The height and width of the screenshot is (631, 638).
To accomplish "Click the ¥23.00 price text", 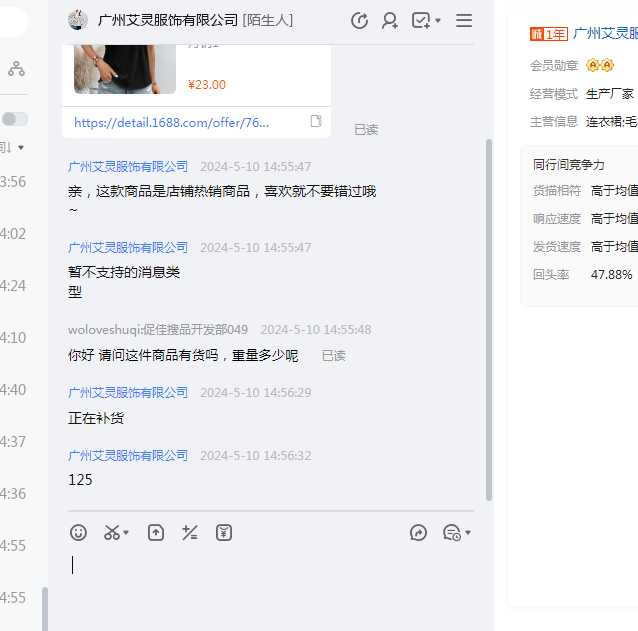I will (x=207, y=85).
